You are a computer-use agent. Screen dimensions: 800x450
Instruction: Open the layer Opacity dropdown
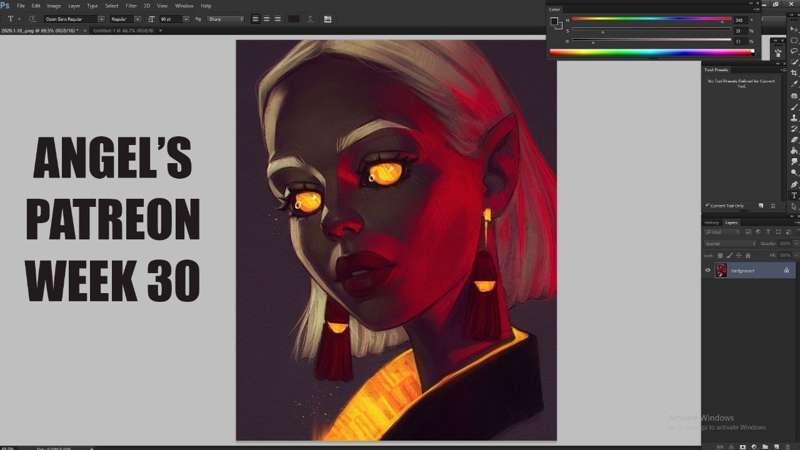[x=795, y=244]
